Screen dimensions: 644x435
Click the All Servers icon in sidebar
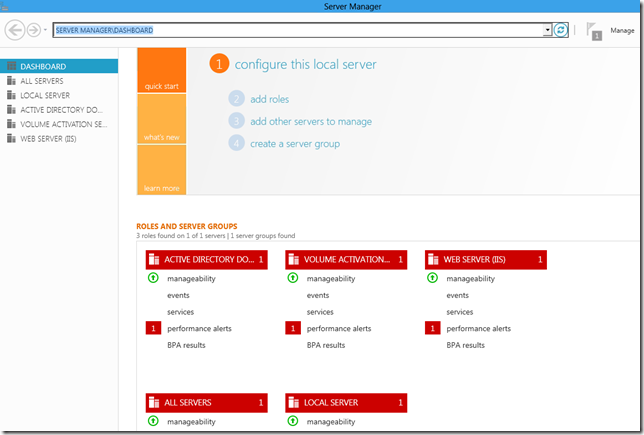click(x=12, y=81)
